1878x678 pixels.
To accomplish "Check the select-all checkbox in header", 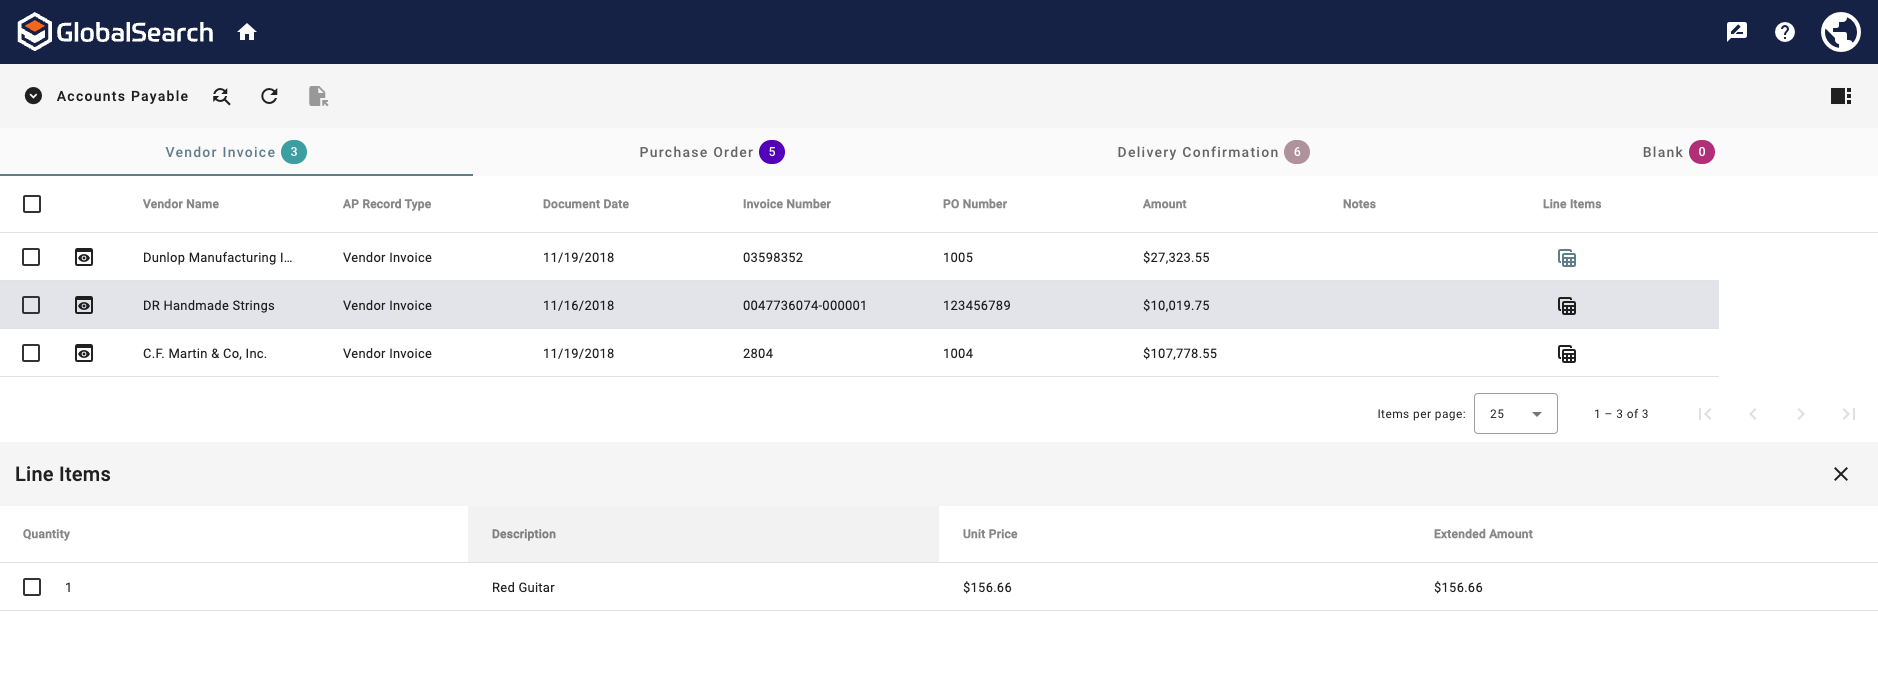I will pyautogui.click(x=32, y=204).
